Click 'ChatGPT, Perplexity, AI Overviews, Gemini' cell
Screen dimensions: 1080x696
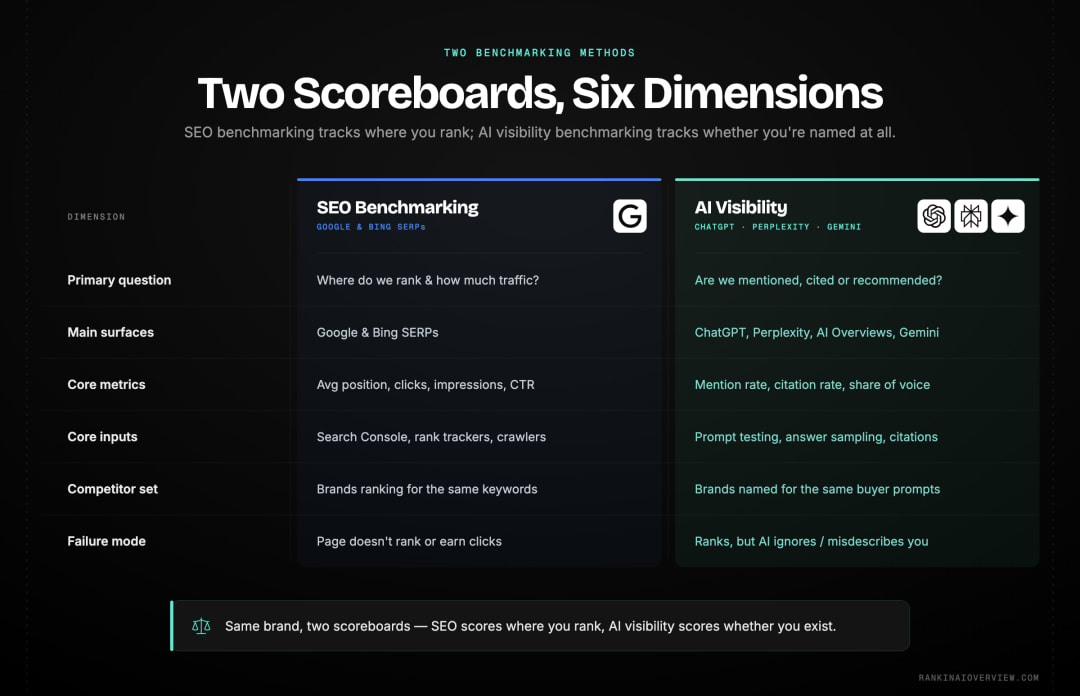coord(816,332)
